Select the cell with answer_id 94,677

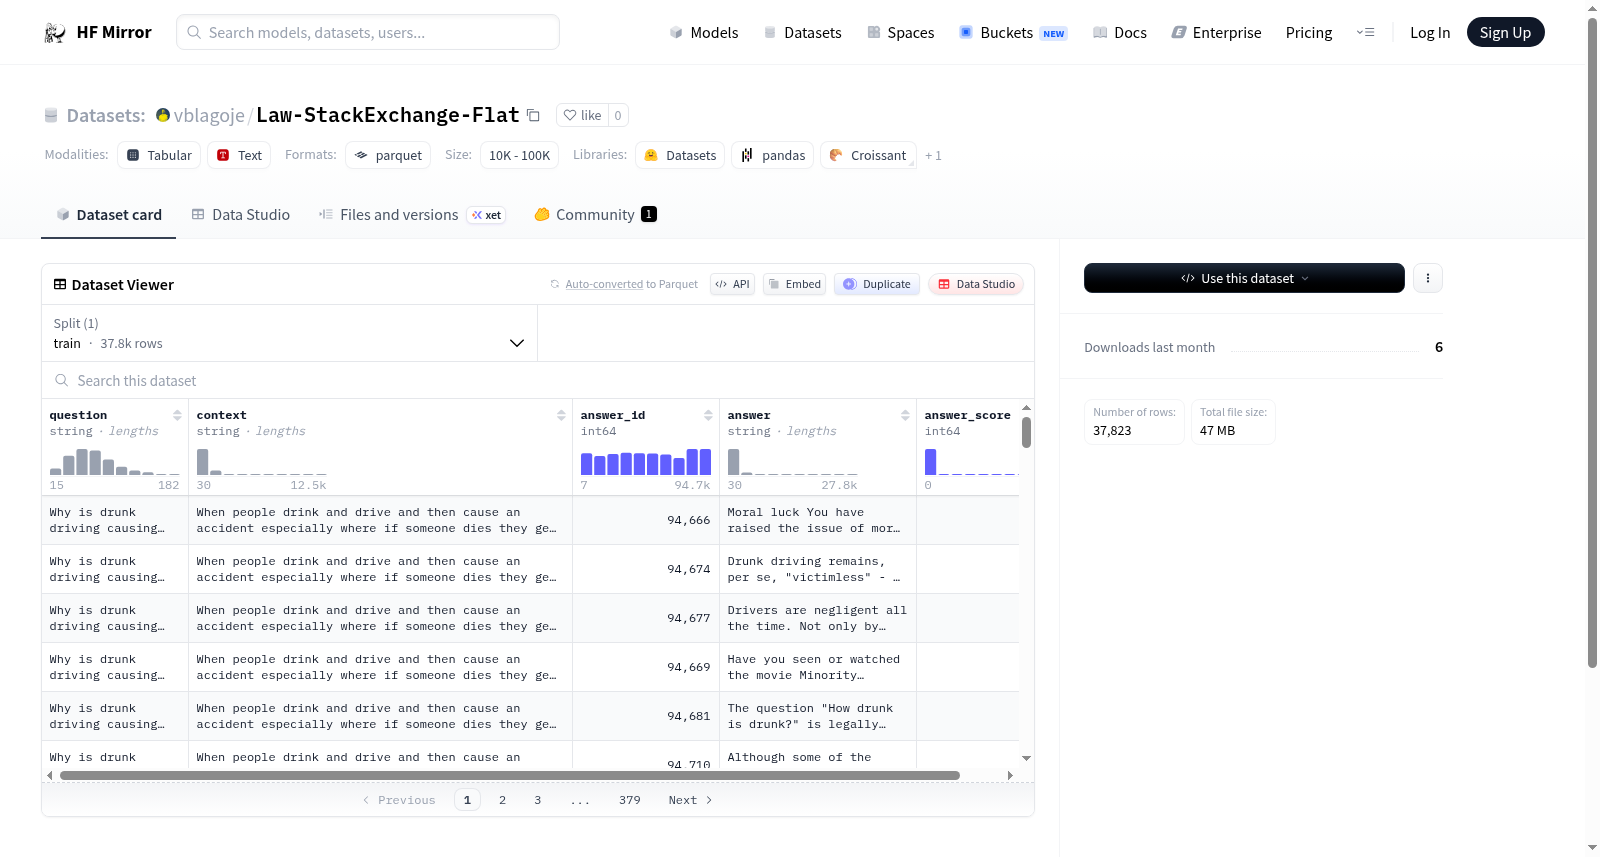646,618
